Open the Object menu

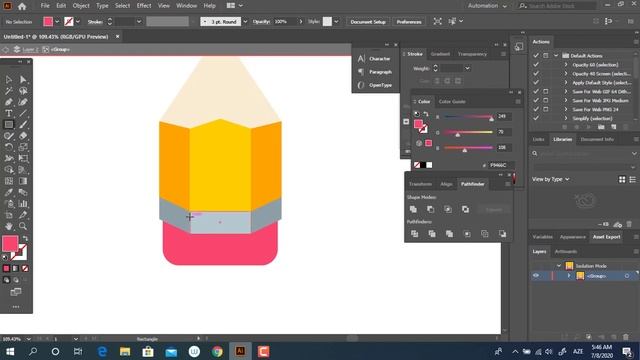click(81, 6)
